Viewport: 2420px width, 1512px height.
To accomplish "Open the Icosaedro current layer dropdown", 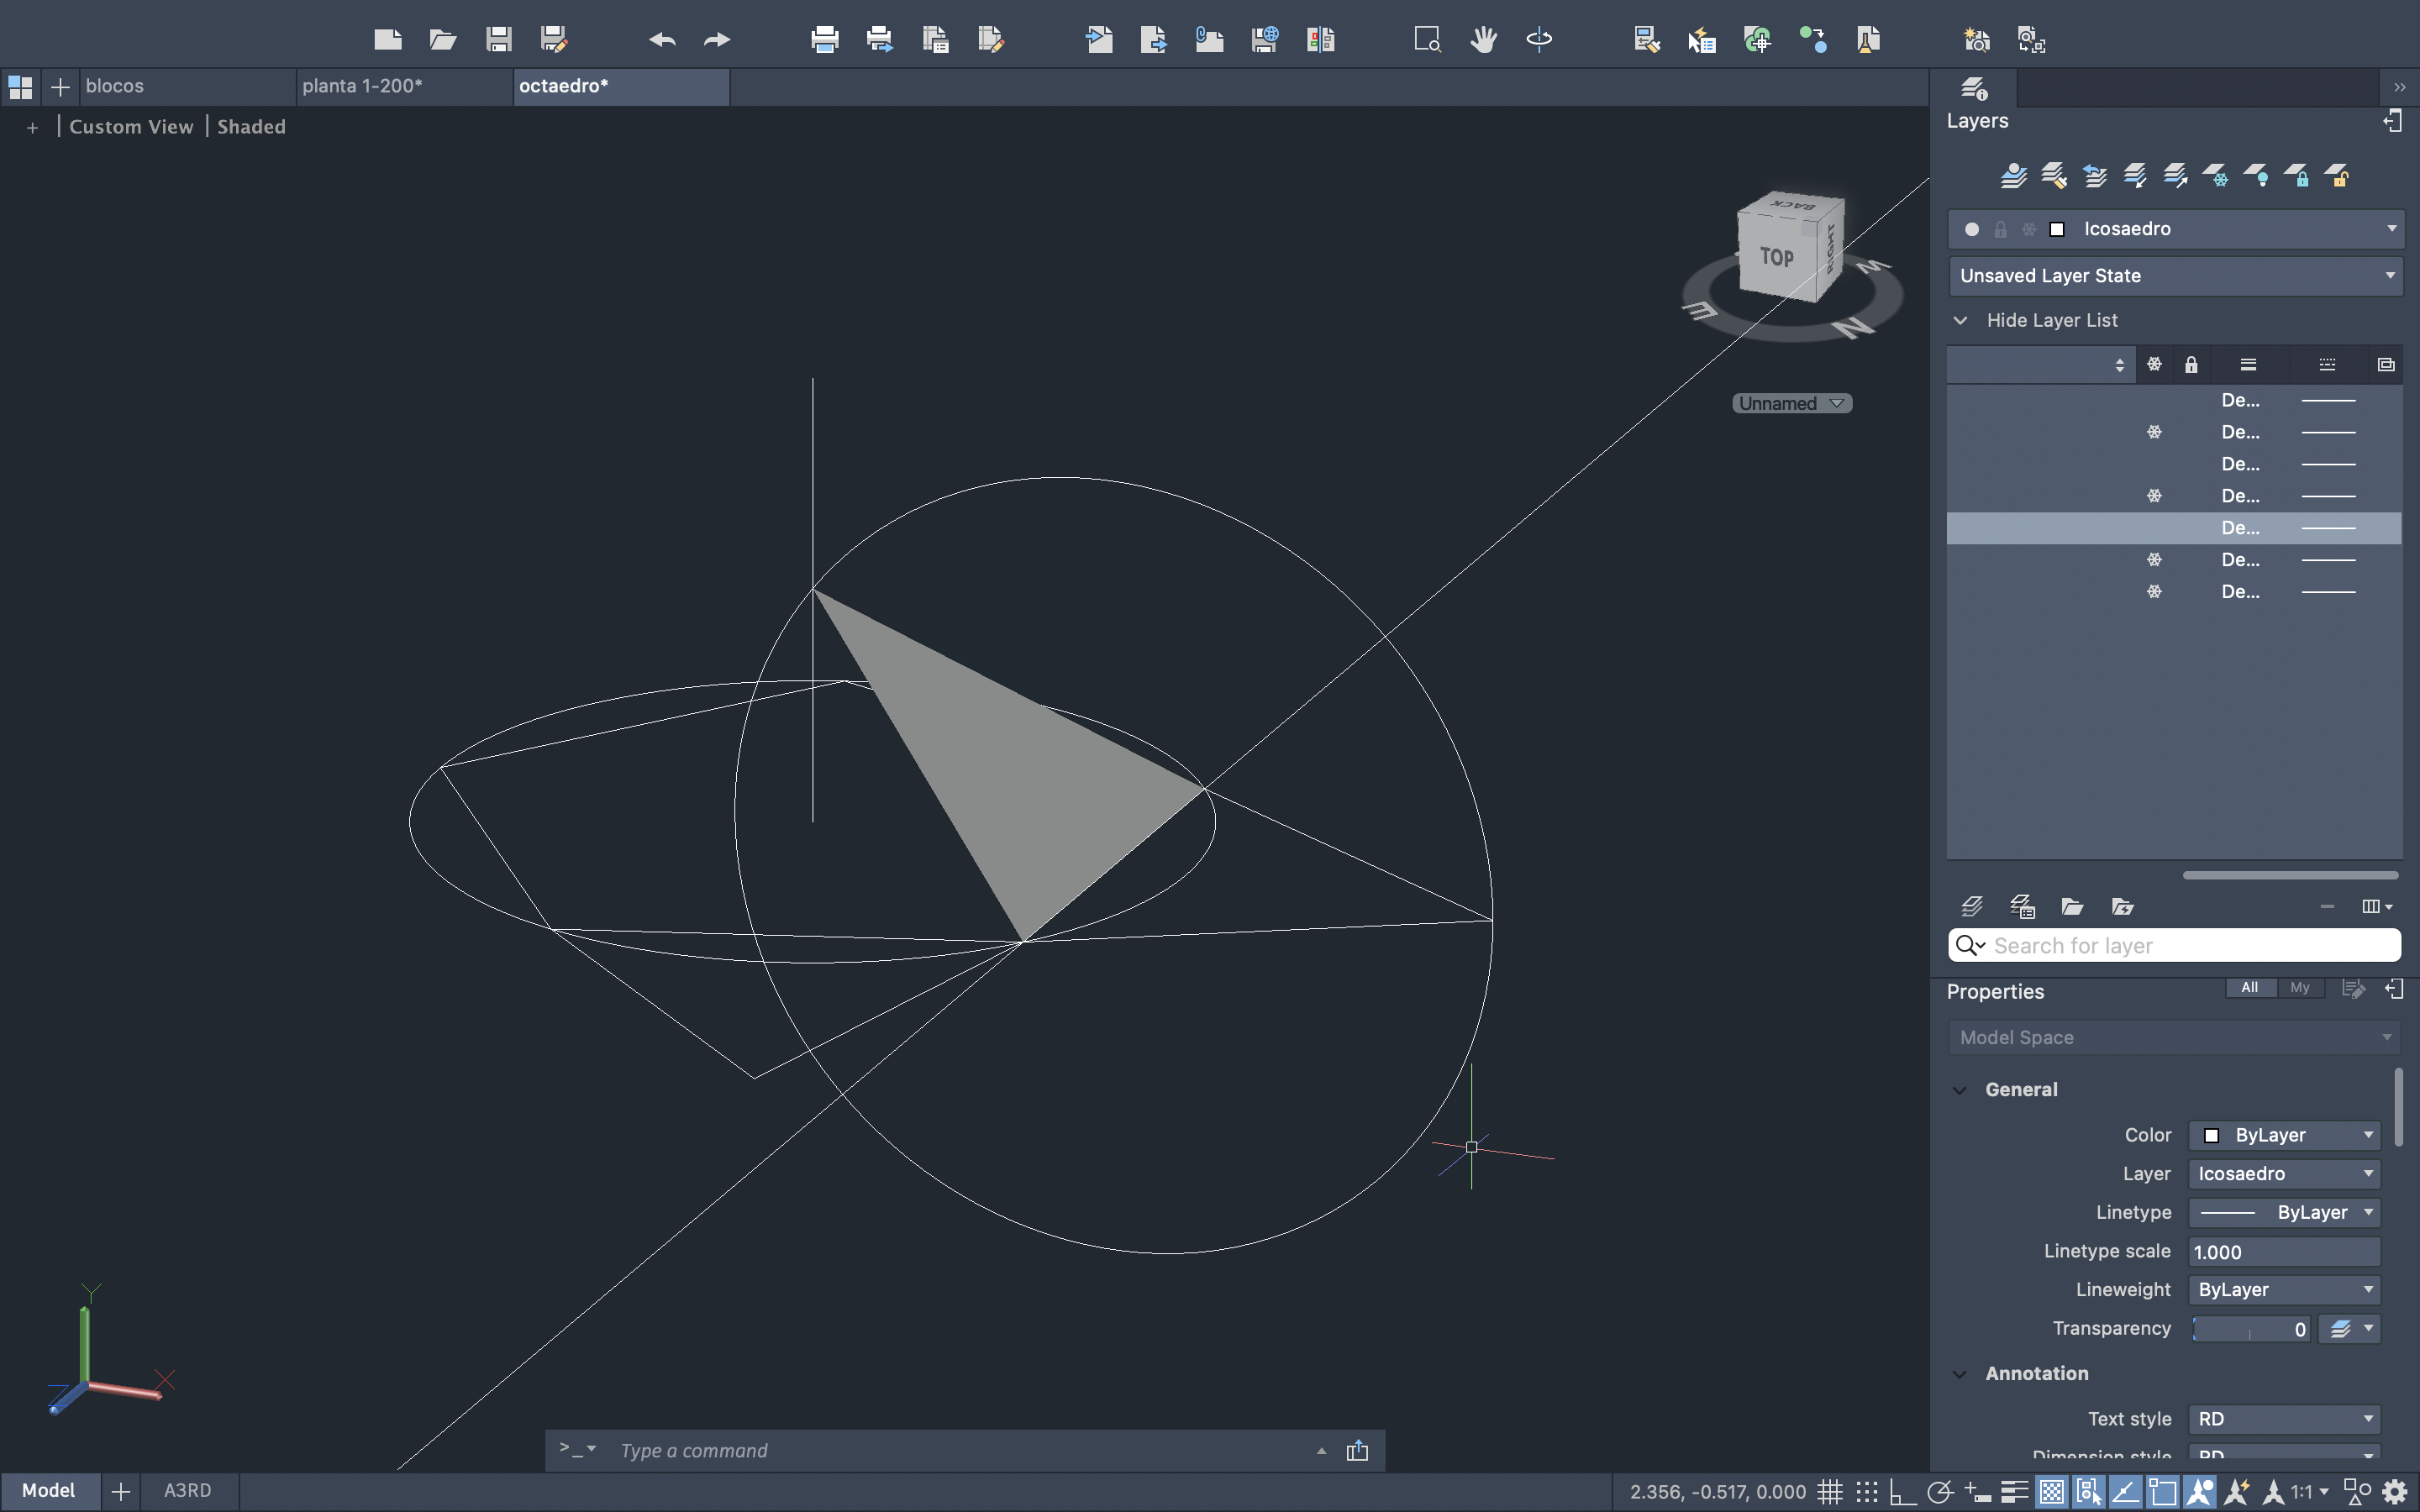I will pyautogui.click(x=2391, y=229).
